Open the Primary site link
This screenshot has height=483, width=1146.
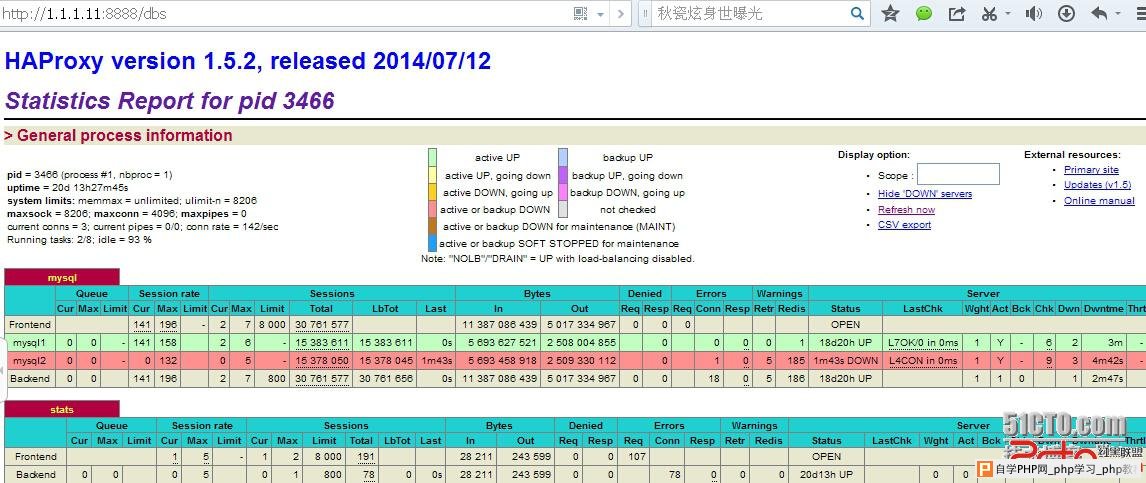(1091, 170)
